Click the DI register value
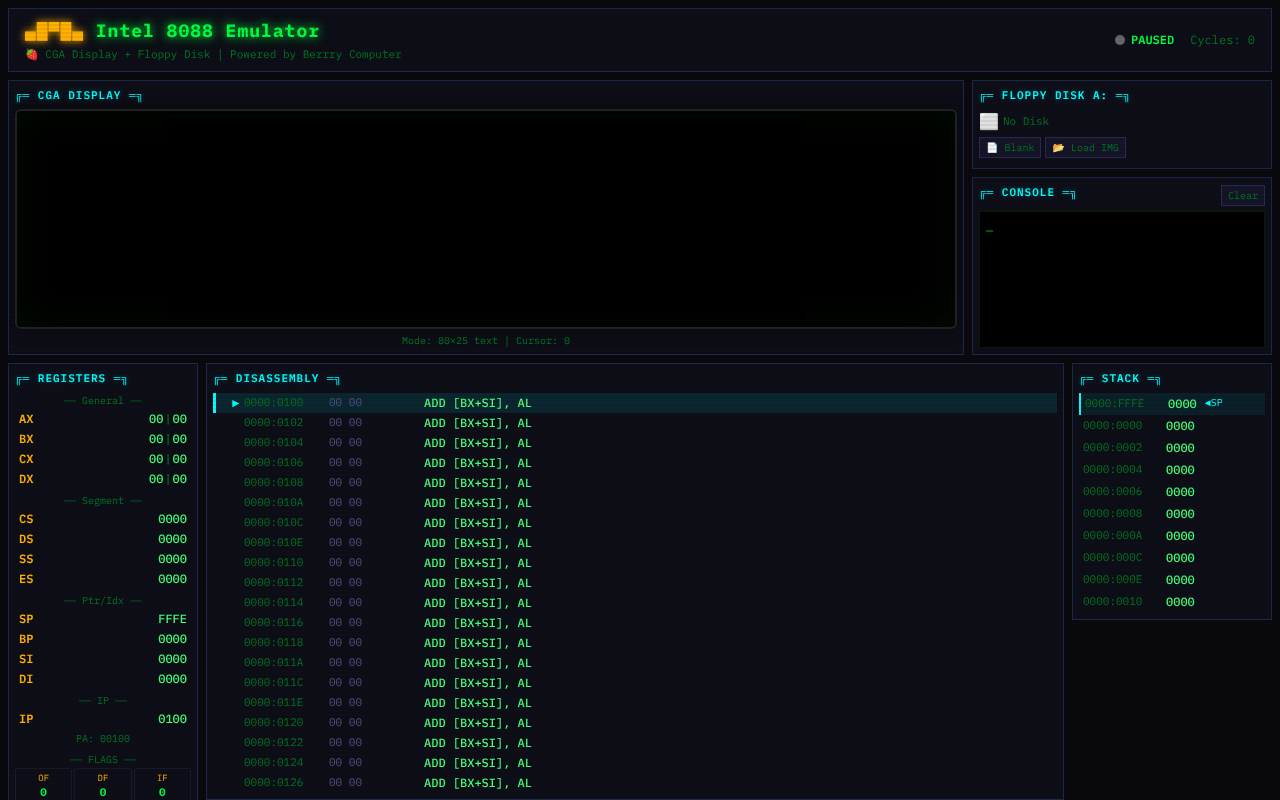The height and width of the screenshot is (800, 1280). (x=172, y=679)
